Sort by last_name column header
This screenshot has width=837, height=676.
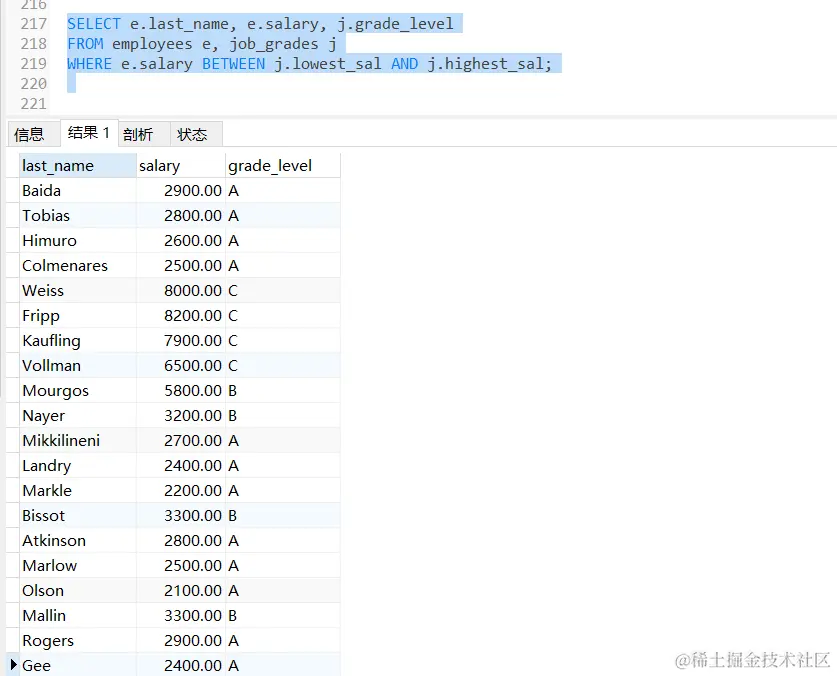click(77, 166)
